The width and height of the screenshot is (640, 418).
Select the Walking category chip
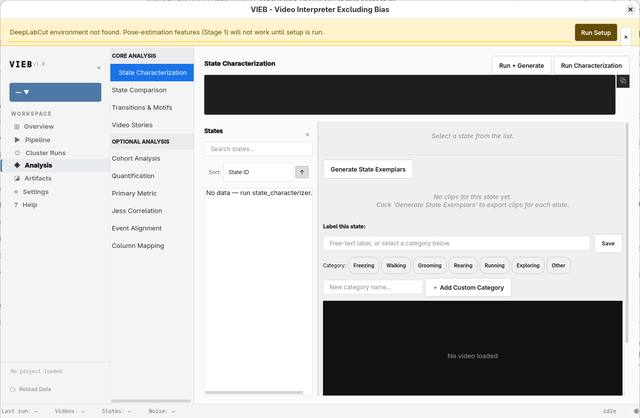(x=396, y=265)
